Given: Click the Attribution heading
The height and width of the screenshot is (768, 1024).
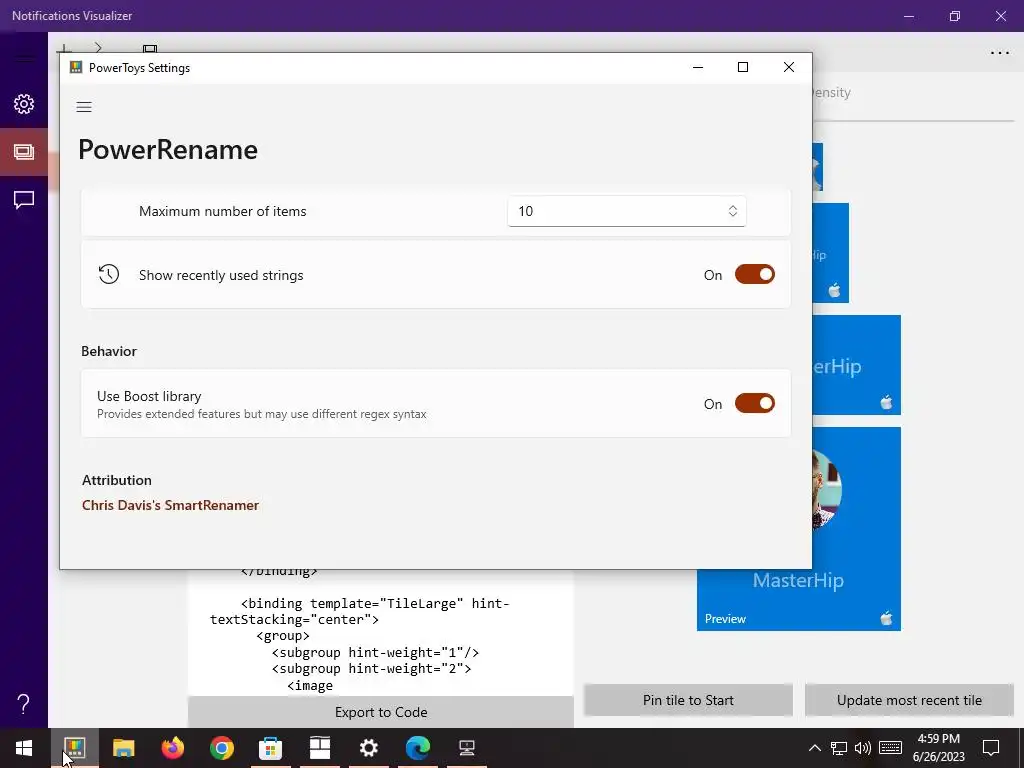Looking at the screenshot, I should tap(117, 480).
